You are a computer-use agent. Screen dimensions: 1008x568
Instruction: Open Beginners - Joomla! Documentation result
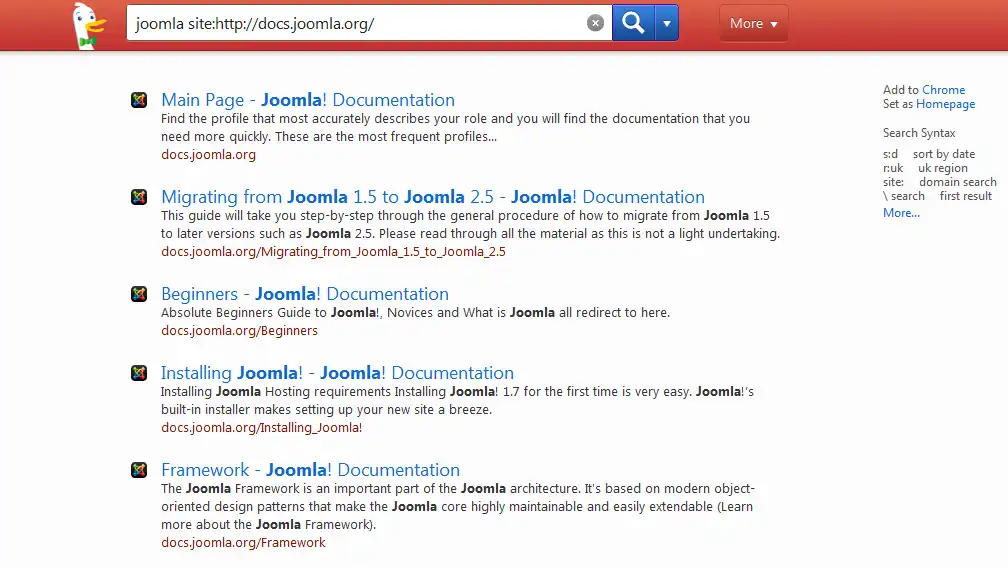click(305, 294)
